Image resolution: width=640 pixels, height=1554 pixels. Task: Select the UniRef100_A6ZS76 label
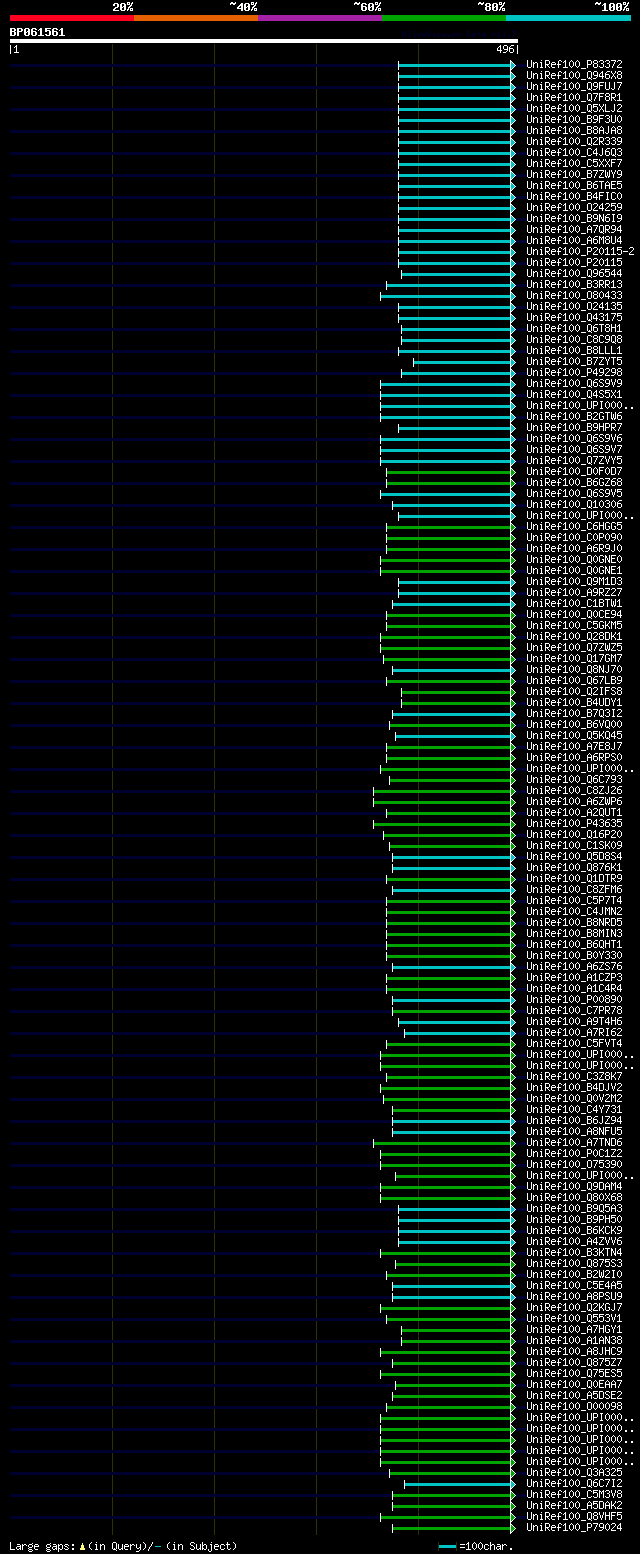pos(574,967)
